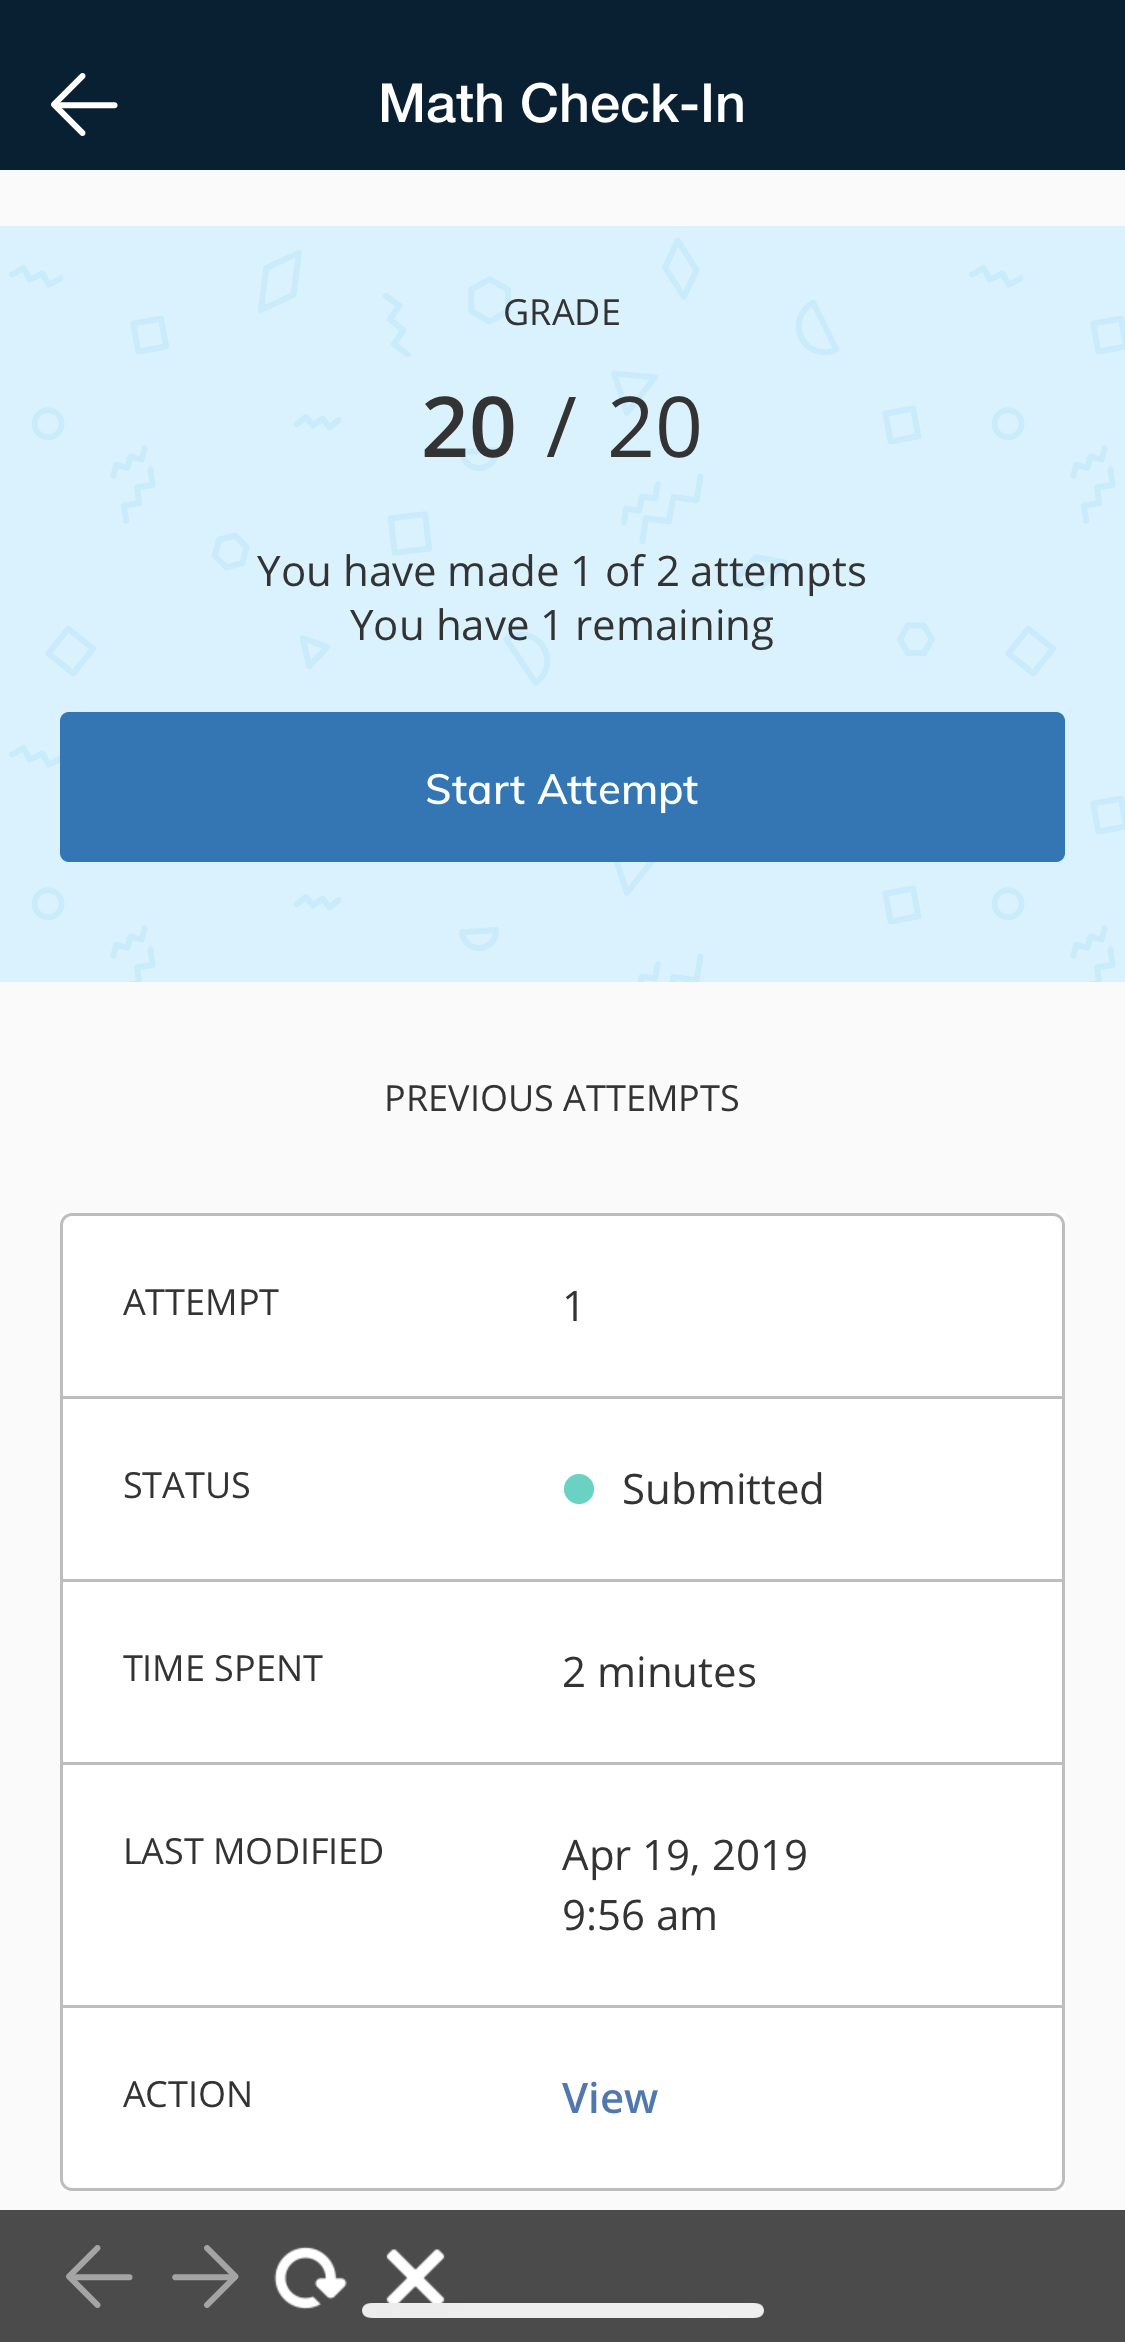The image size is (1125, 2342).
Task: Click the Math Check-In page title
Action: (x=562, y=104)
